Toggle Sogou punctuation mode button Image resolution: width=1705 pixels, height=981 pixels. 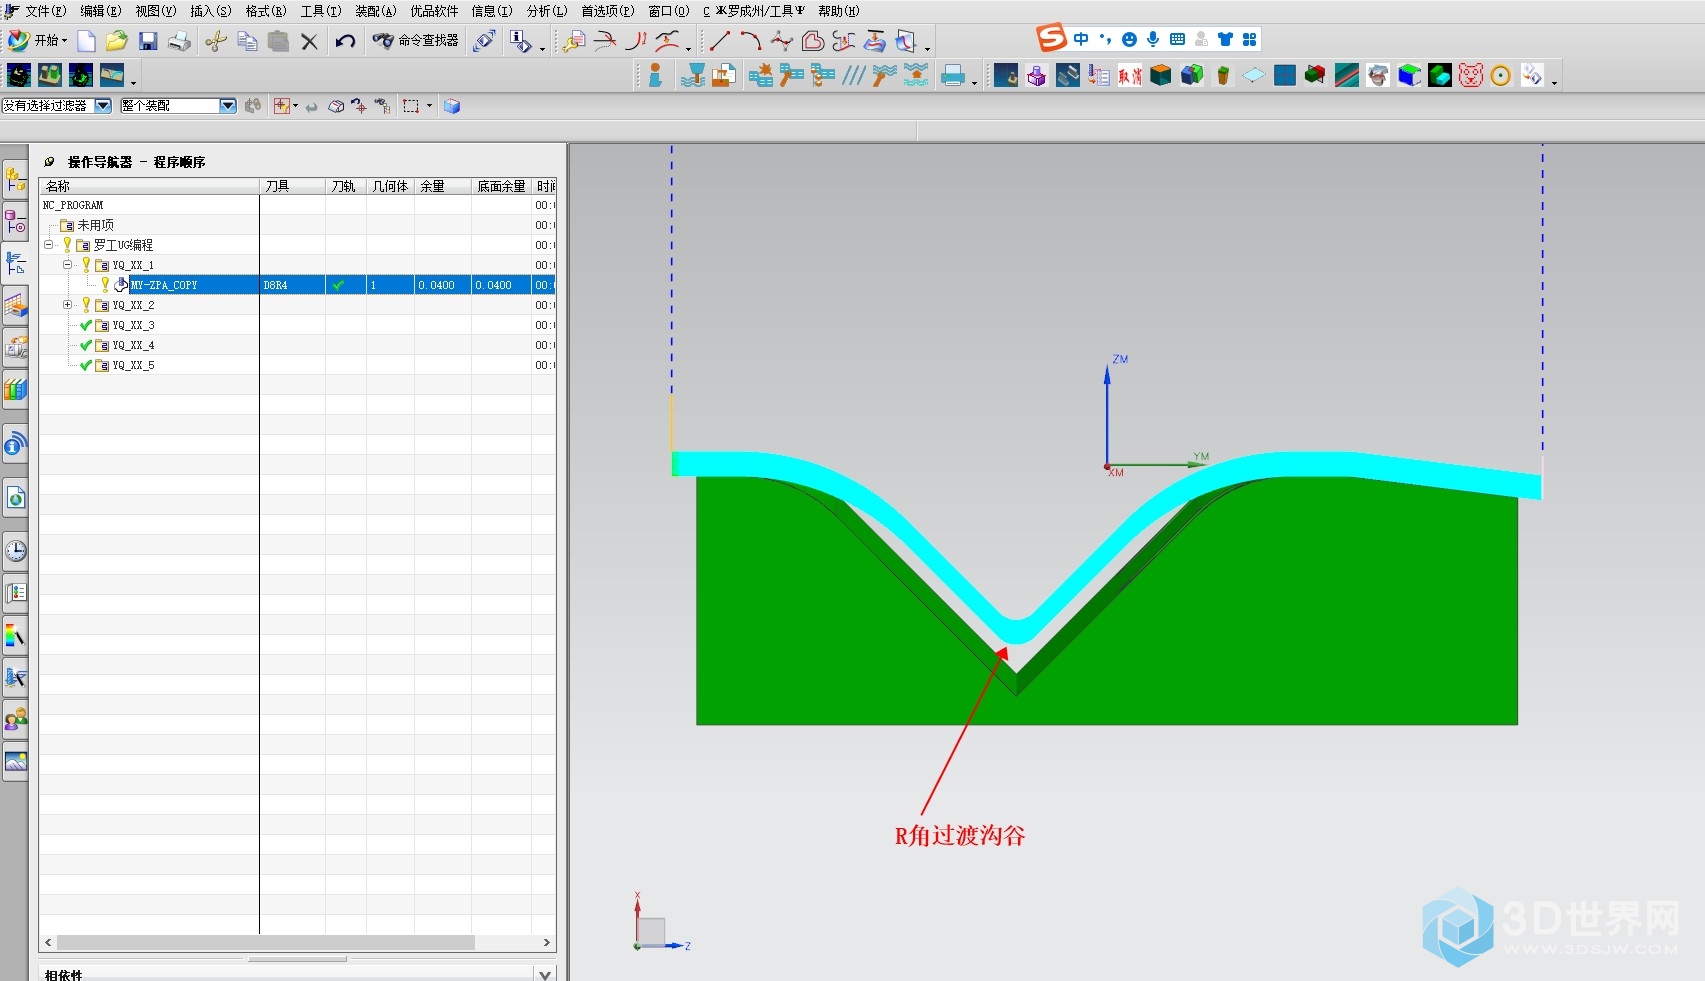pos(1105,39)
